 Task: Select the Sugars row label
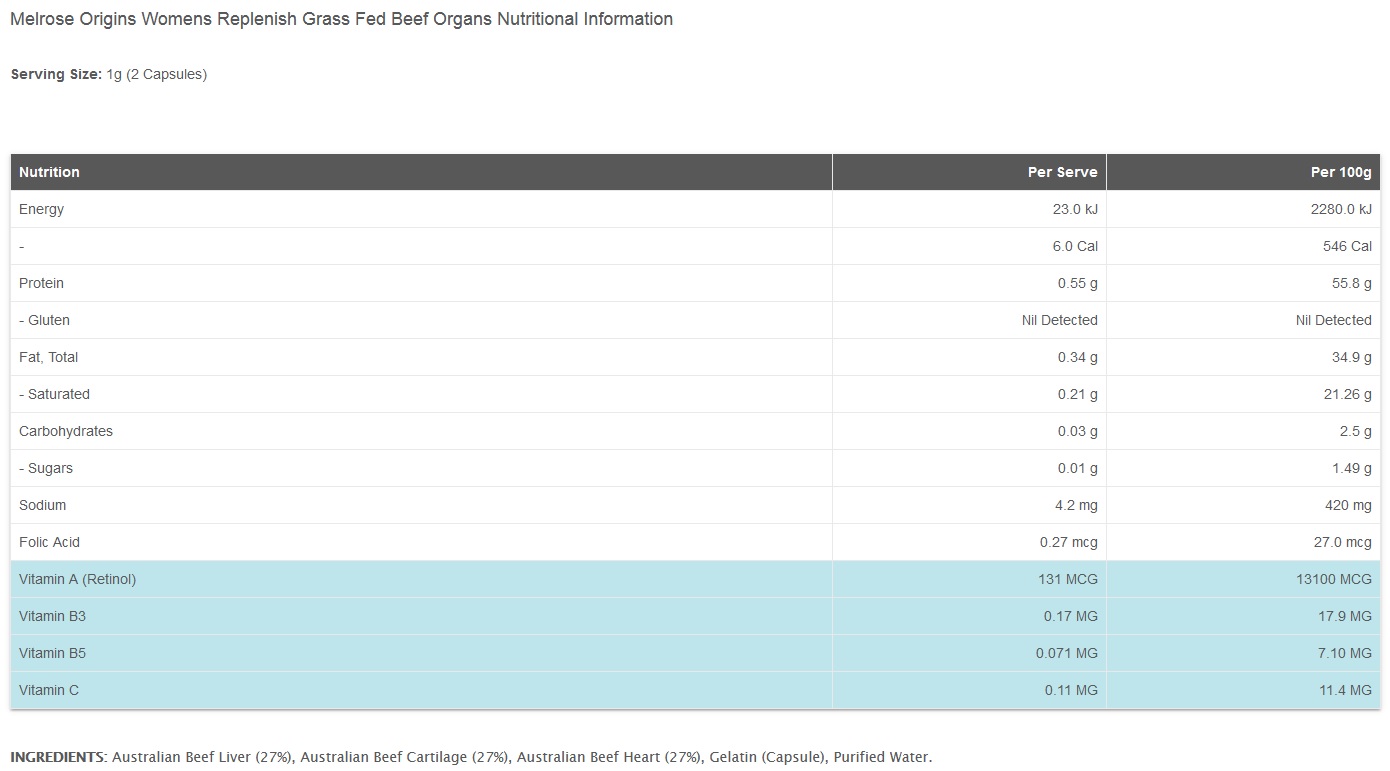[x=46, y=468]
